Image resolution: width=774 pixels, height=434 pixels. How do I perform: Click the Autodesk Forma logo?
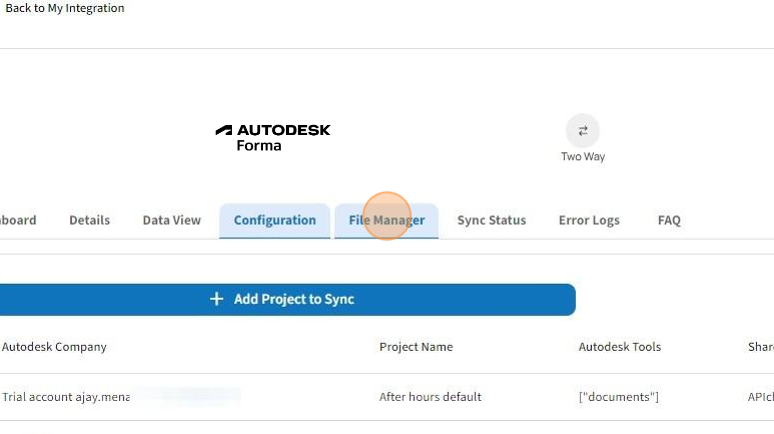click(x=272, y=137)
